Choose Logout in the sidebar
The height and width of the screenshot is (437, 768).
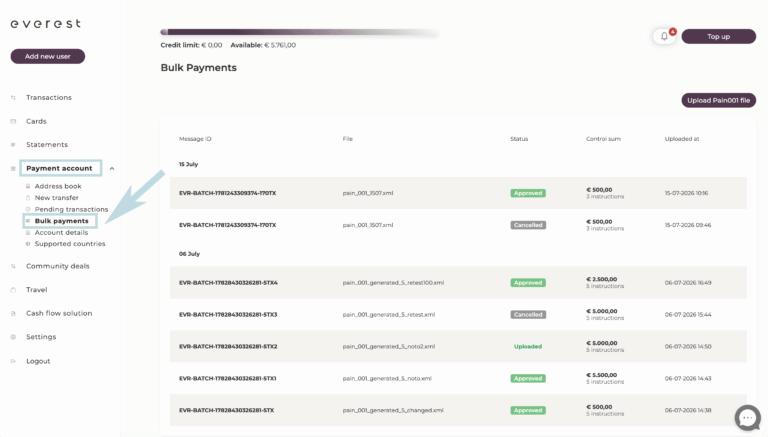tap(38, 361)
